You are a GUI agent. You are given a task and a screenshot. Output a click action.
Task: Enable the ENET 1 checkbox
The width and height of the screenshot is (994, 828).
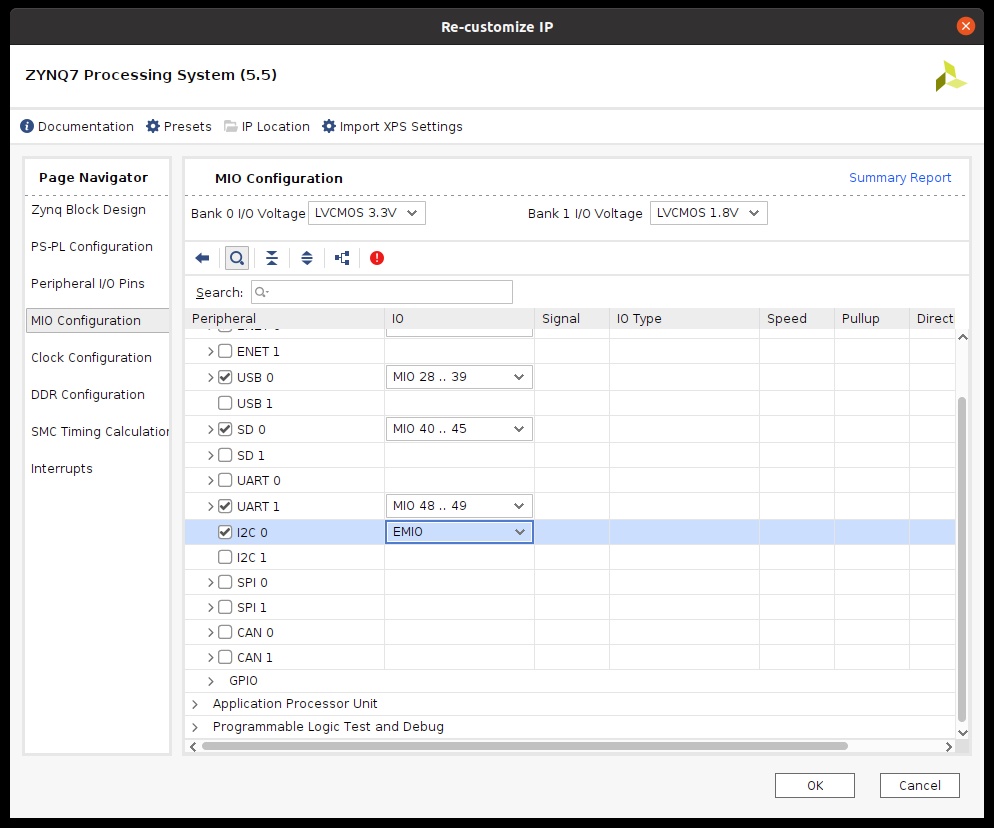tap(225, 351)
